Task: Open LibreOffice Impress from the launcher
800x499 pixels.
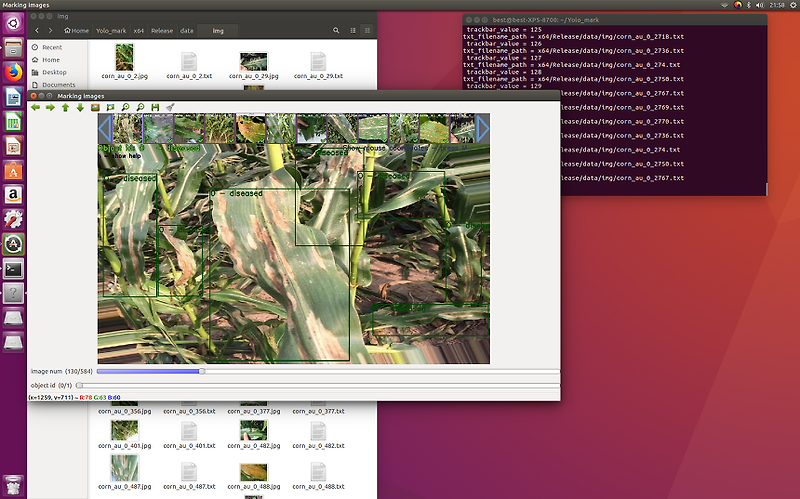Action: [x=13, y=146]
